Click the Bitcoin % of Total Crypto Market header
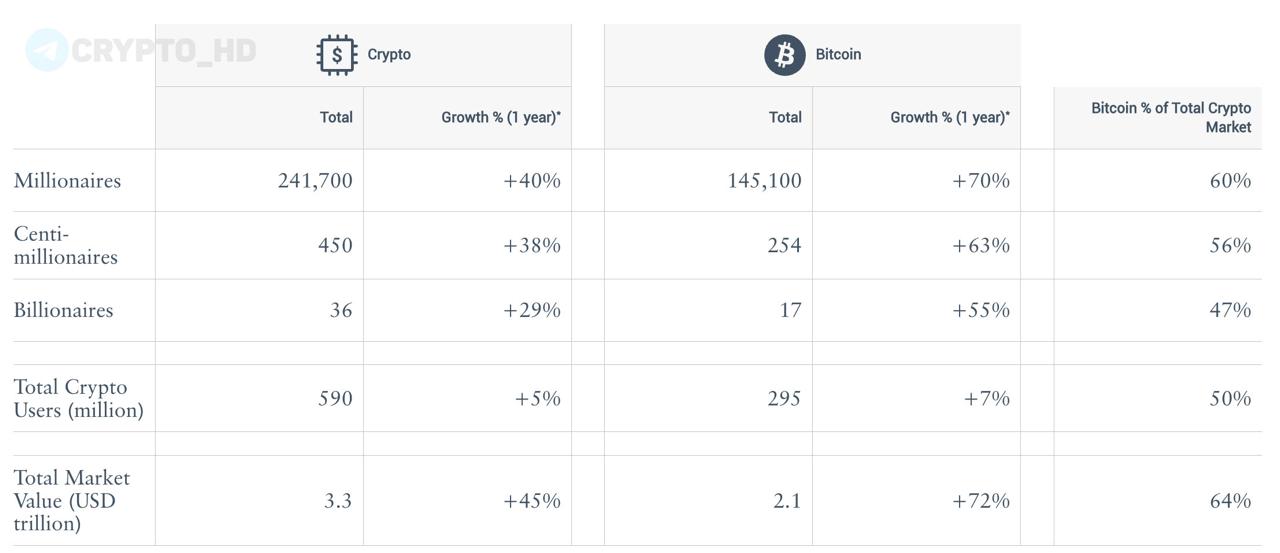The width and height of the screenshot is (1280, 553). tap(1170, 117)
